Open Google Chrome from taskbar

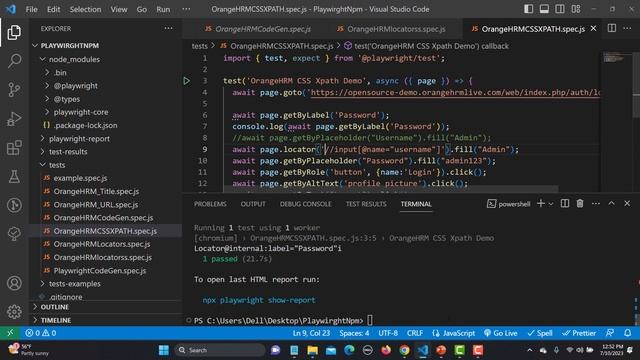pos(404,350)
